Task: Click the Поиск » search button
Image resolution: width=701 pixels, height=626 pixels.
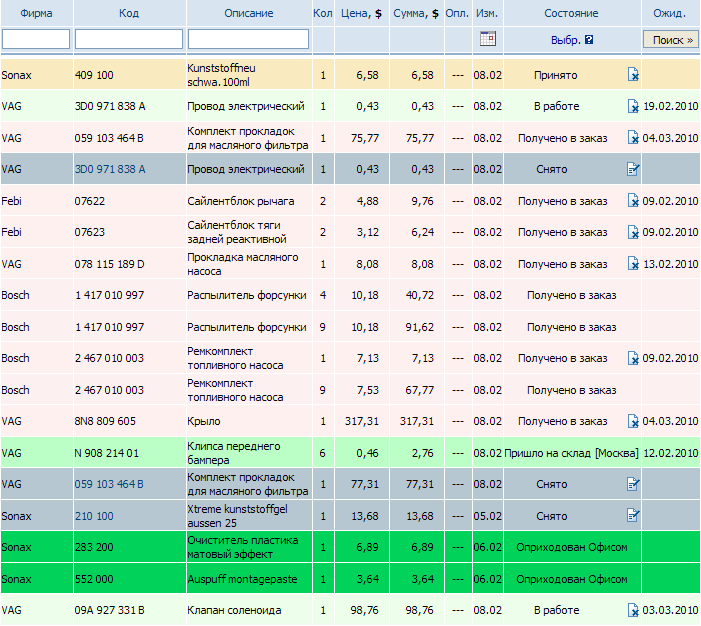Action: click(x=671, y=40)
